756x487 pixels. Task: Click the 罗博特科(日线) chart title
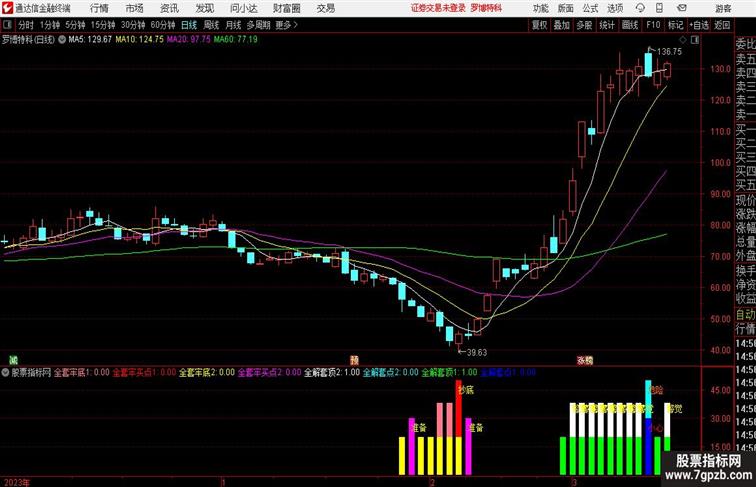tap(28, 40)
